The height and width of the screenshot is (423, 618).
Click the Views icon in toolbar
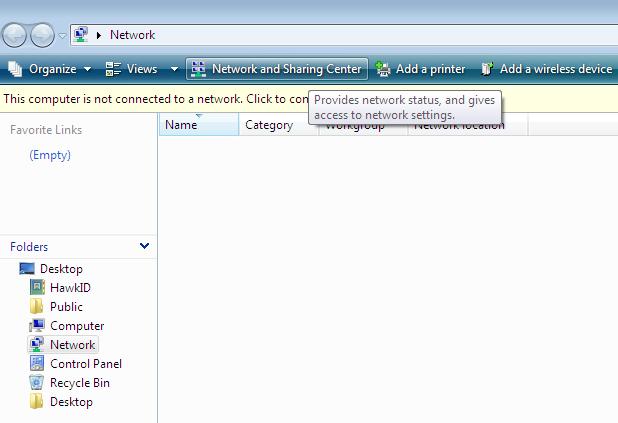click(x=113, y=69)
